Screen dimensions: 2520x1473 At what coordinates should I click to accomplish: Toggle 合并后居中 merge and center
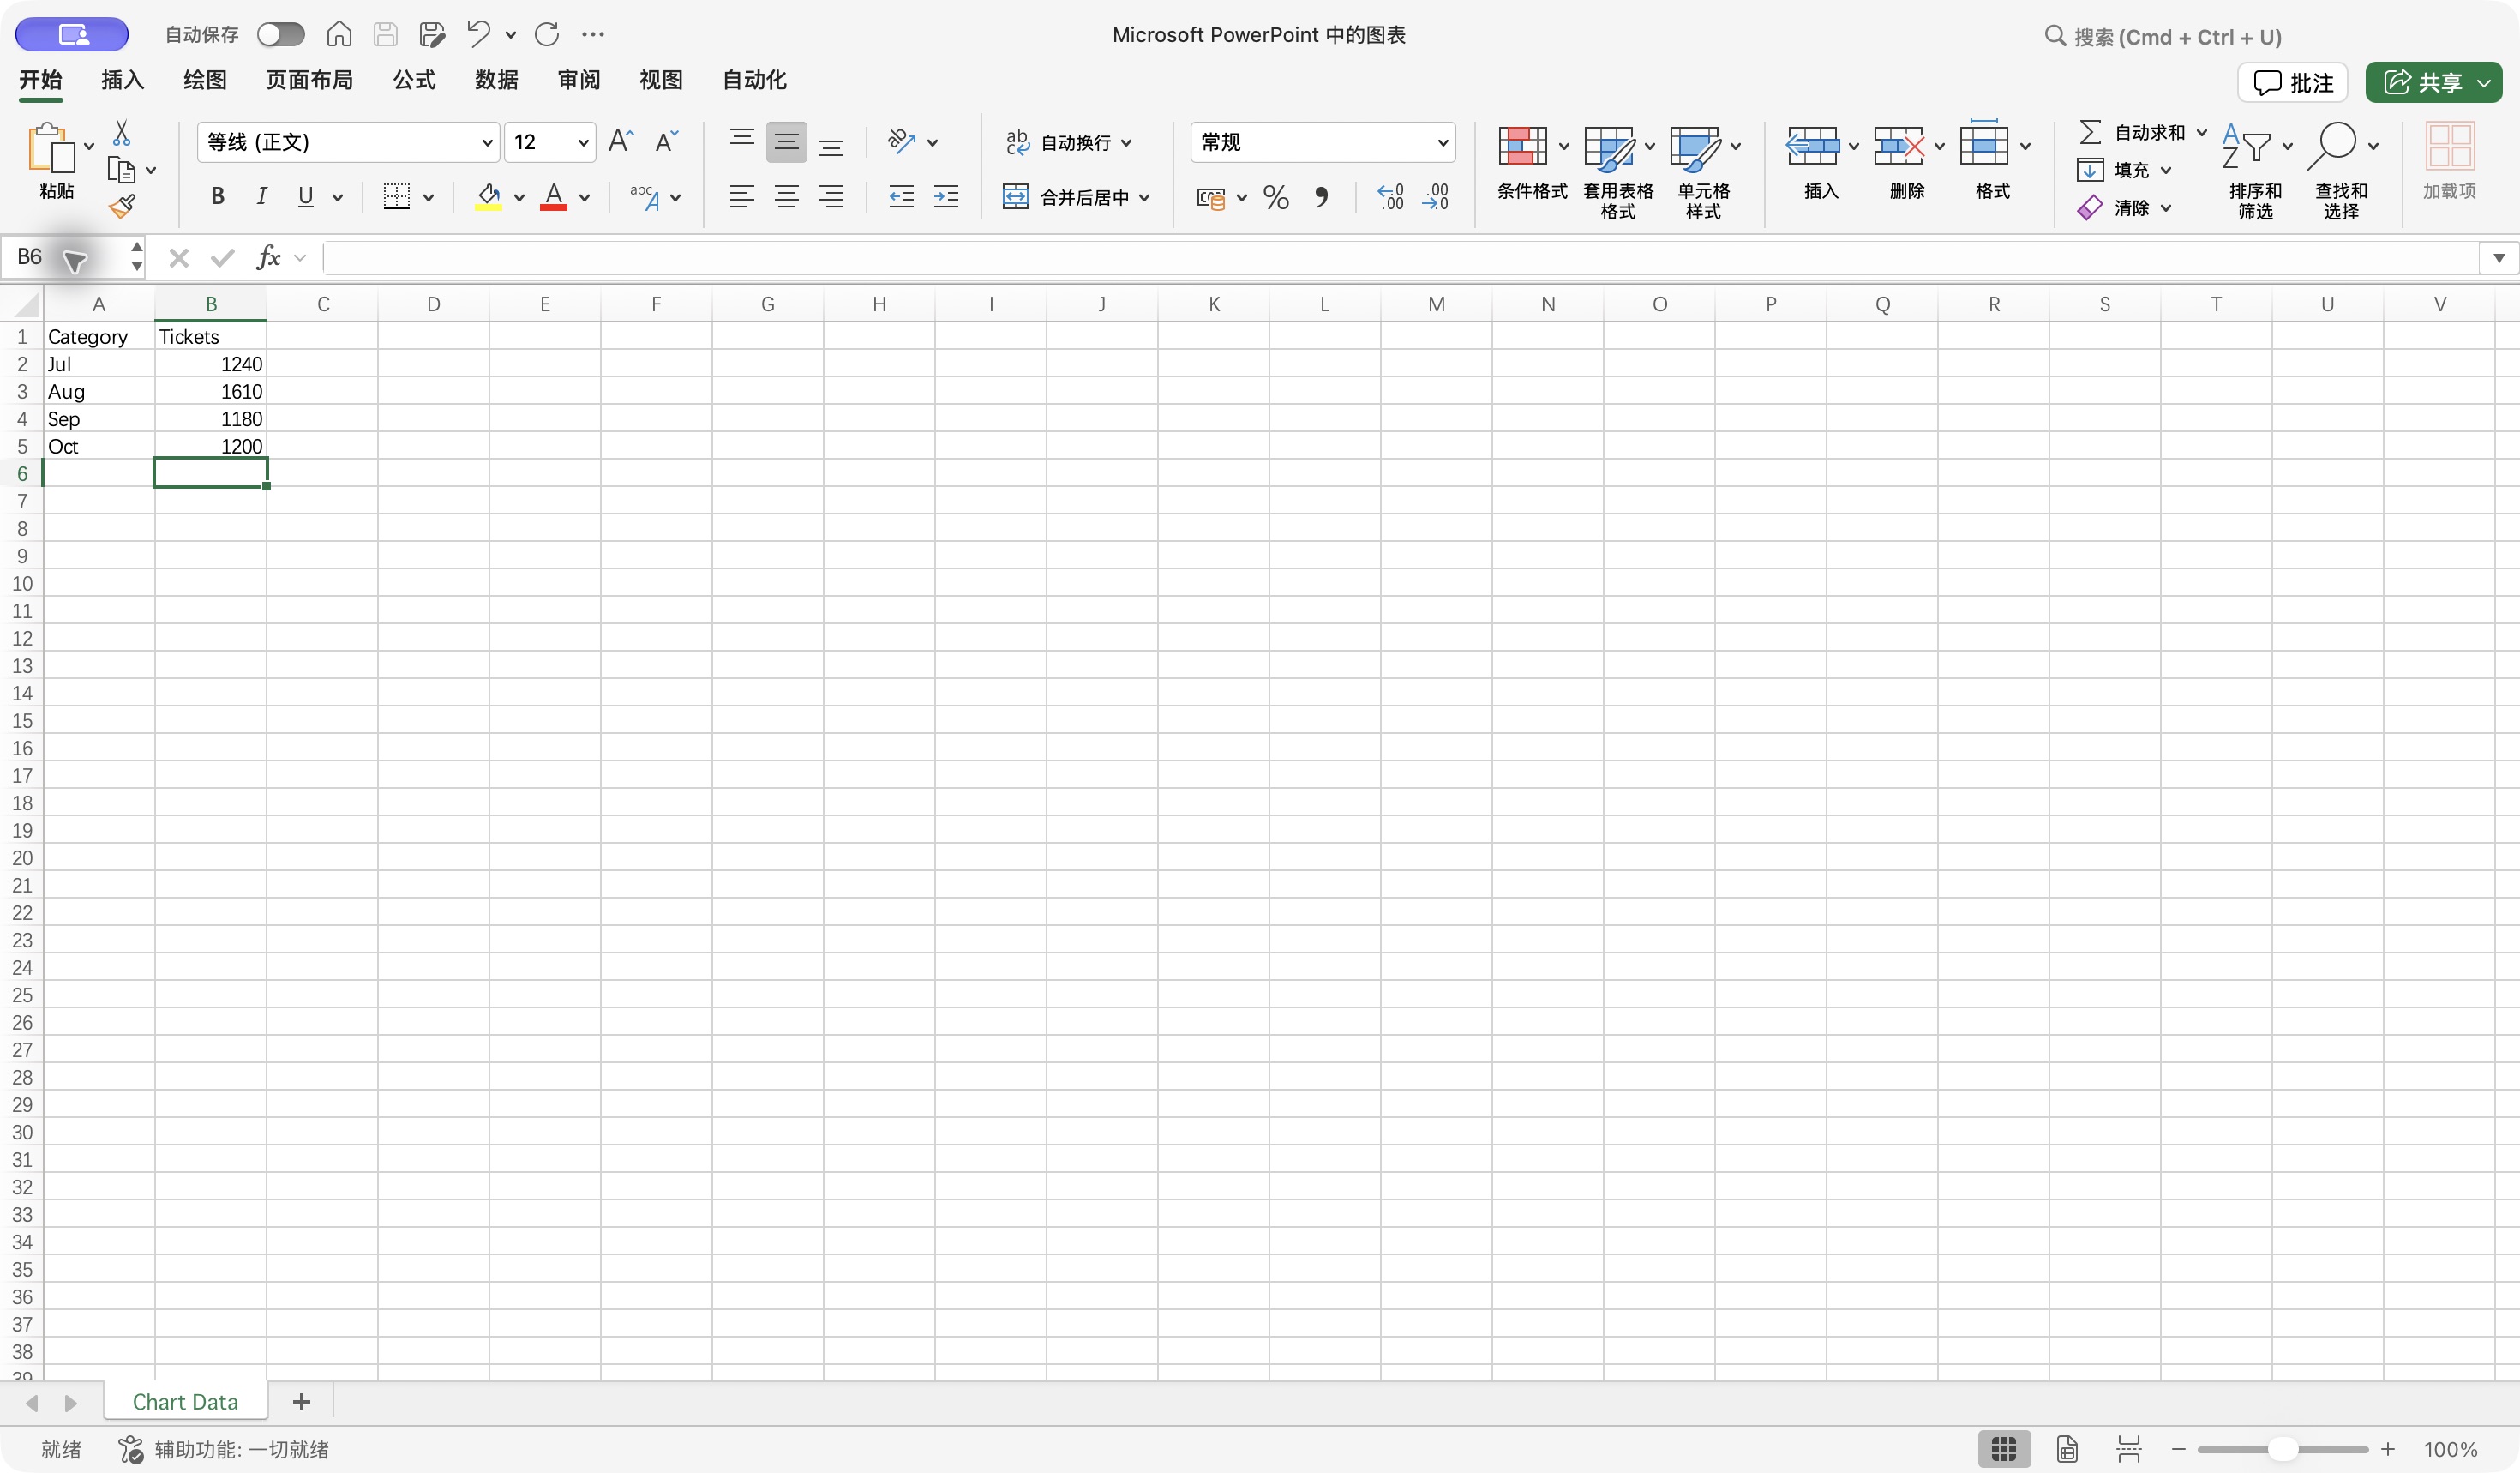tap(1076, 197)
